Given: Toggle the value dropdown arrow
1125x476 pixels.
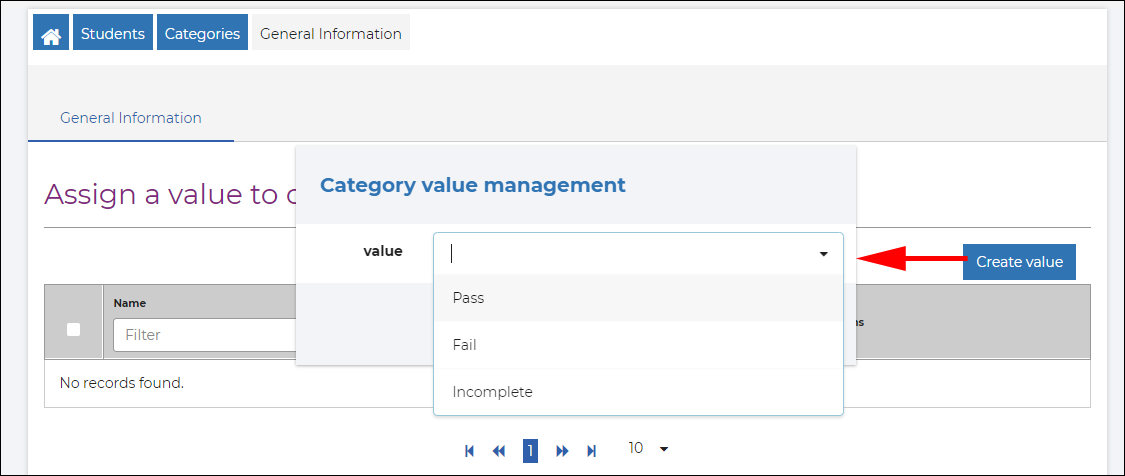Looking at the screenshot, I should point(823,254).
